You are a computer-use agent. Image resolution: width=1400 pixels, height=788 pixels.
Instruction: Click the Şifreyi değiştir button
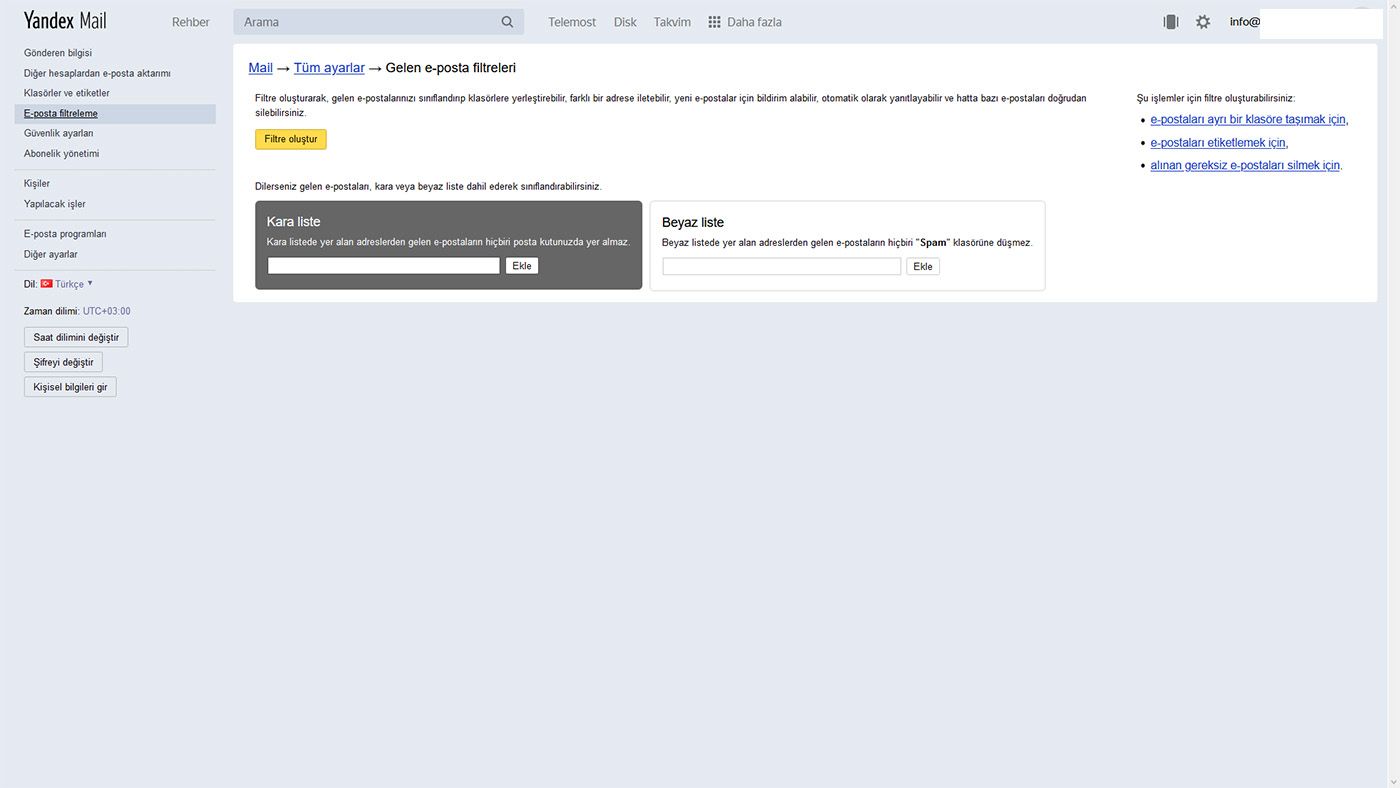(x=63, y=362)
